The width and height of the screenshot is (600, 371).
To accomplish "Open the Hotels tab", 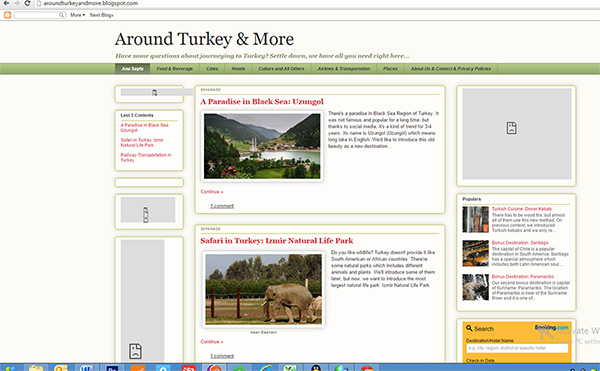I will [x=238, y=68].
